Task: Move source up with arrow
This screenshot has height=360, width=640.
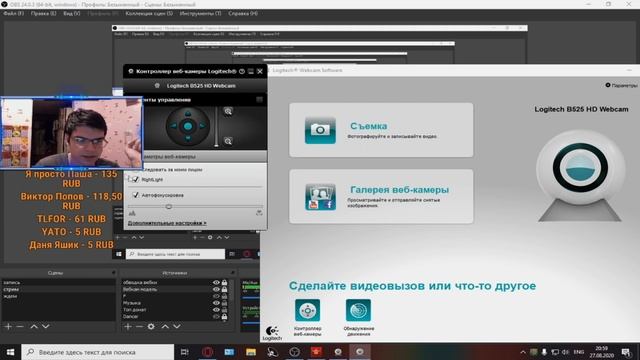Action: [x=165, y=327]
